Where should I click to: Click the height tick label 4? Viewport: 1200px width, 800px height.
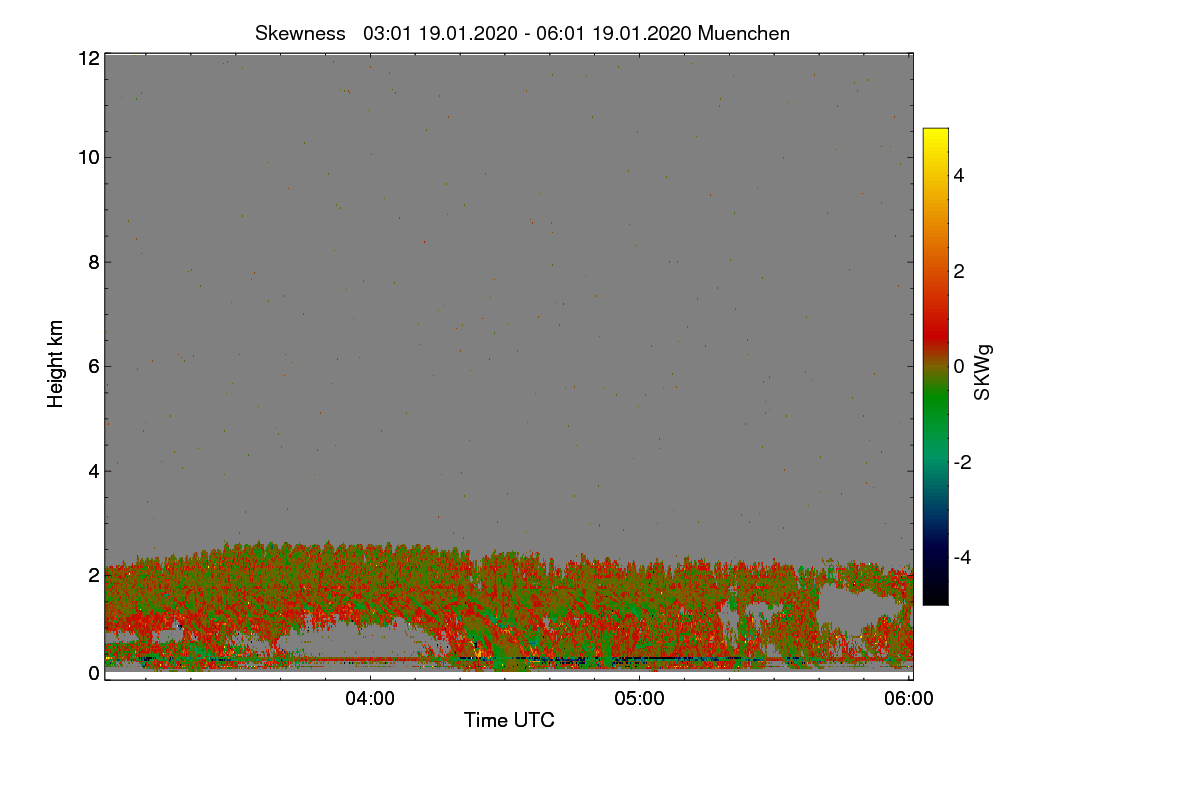tap(93, 470)
